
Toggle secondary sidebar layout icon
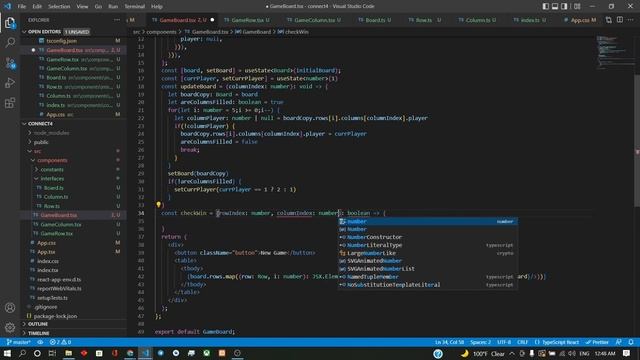point(564,6)
